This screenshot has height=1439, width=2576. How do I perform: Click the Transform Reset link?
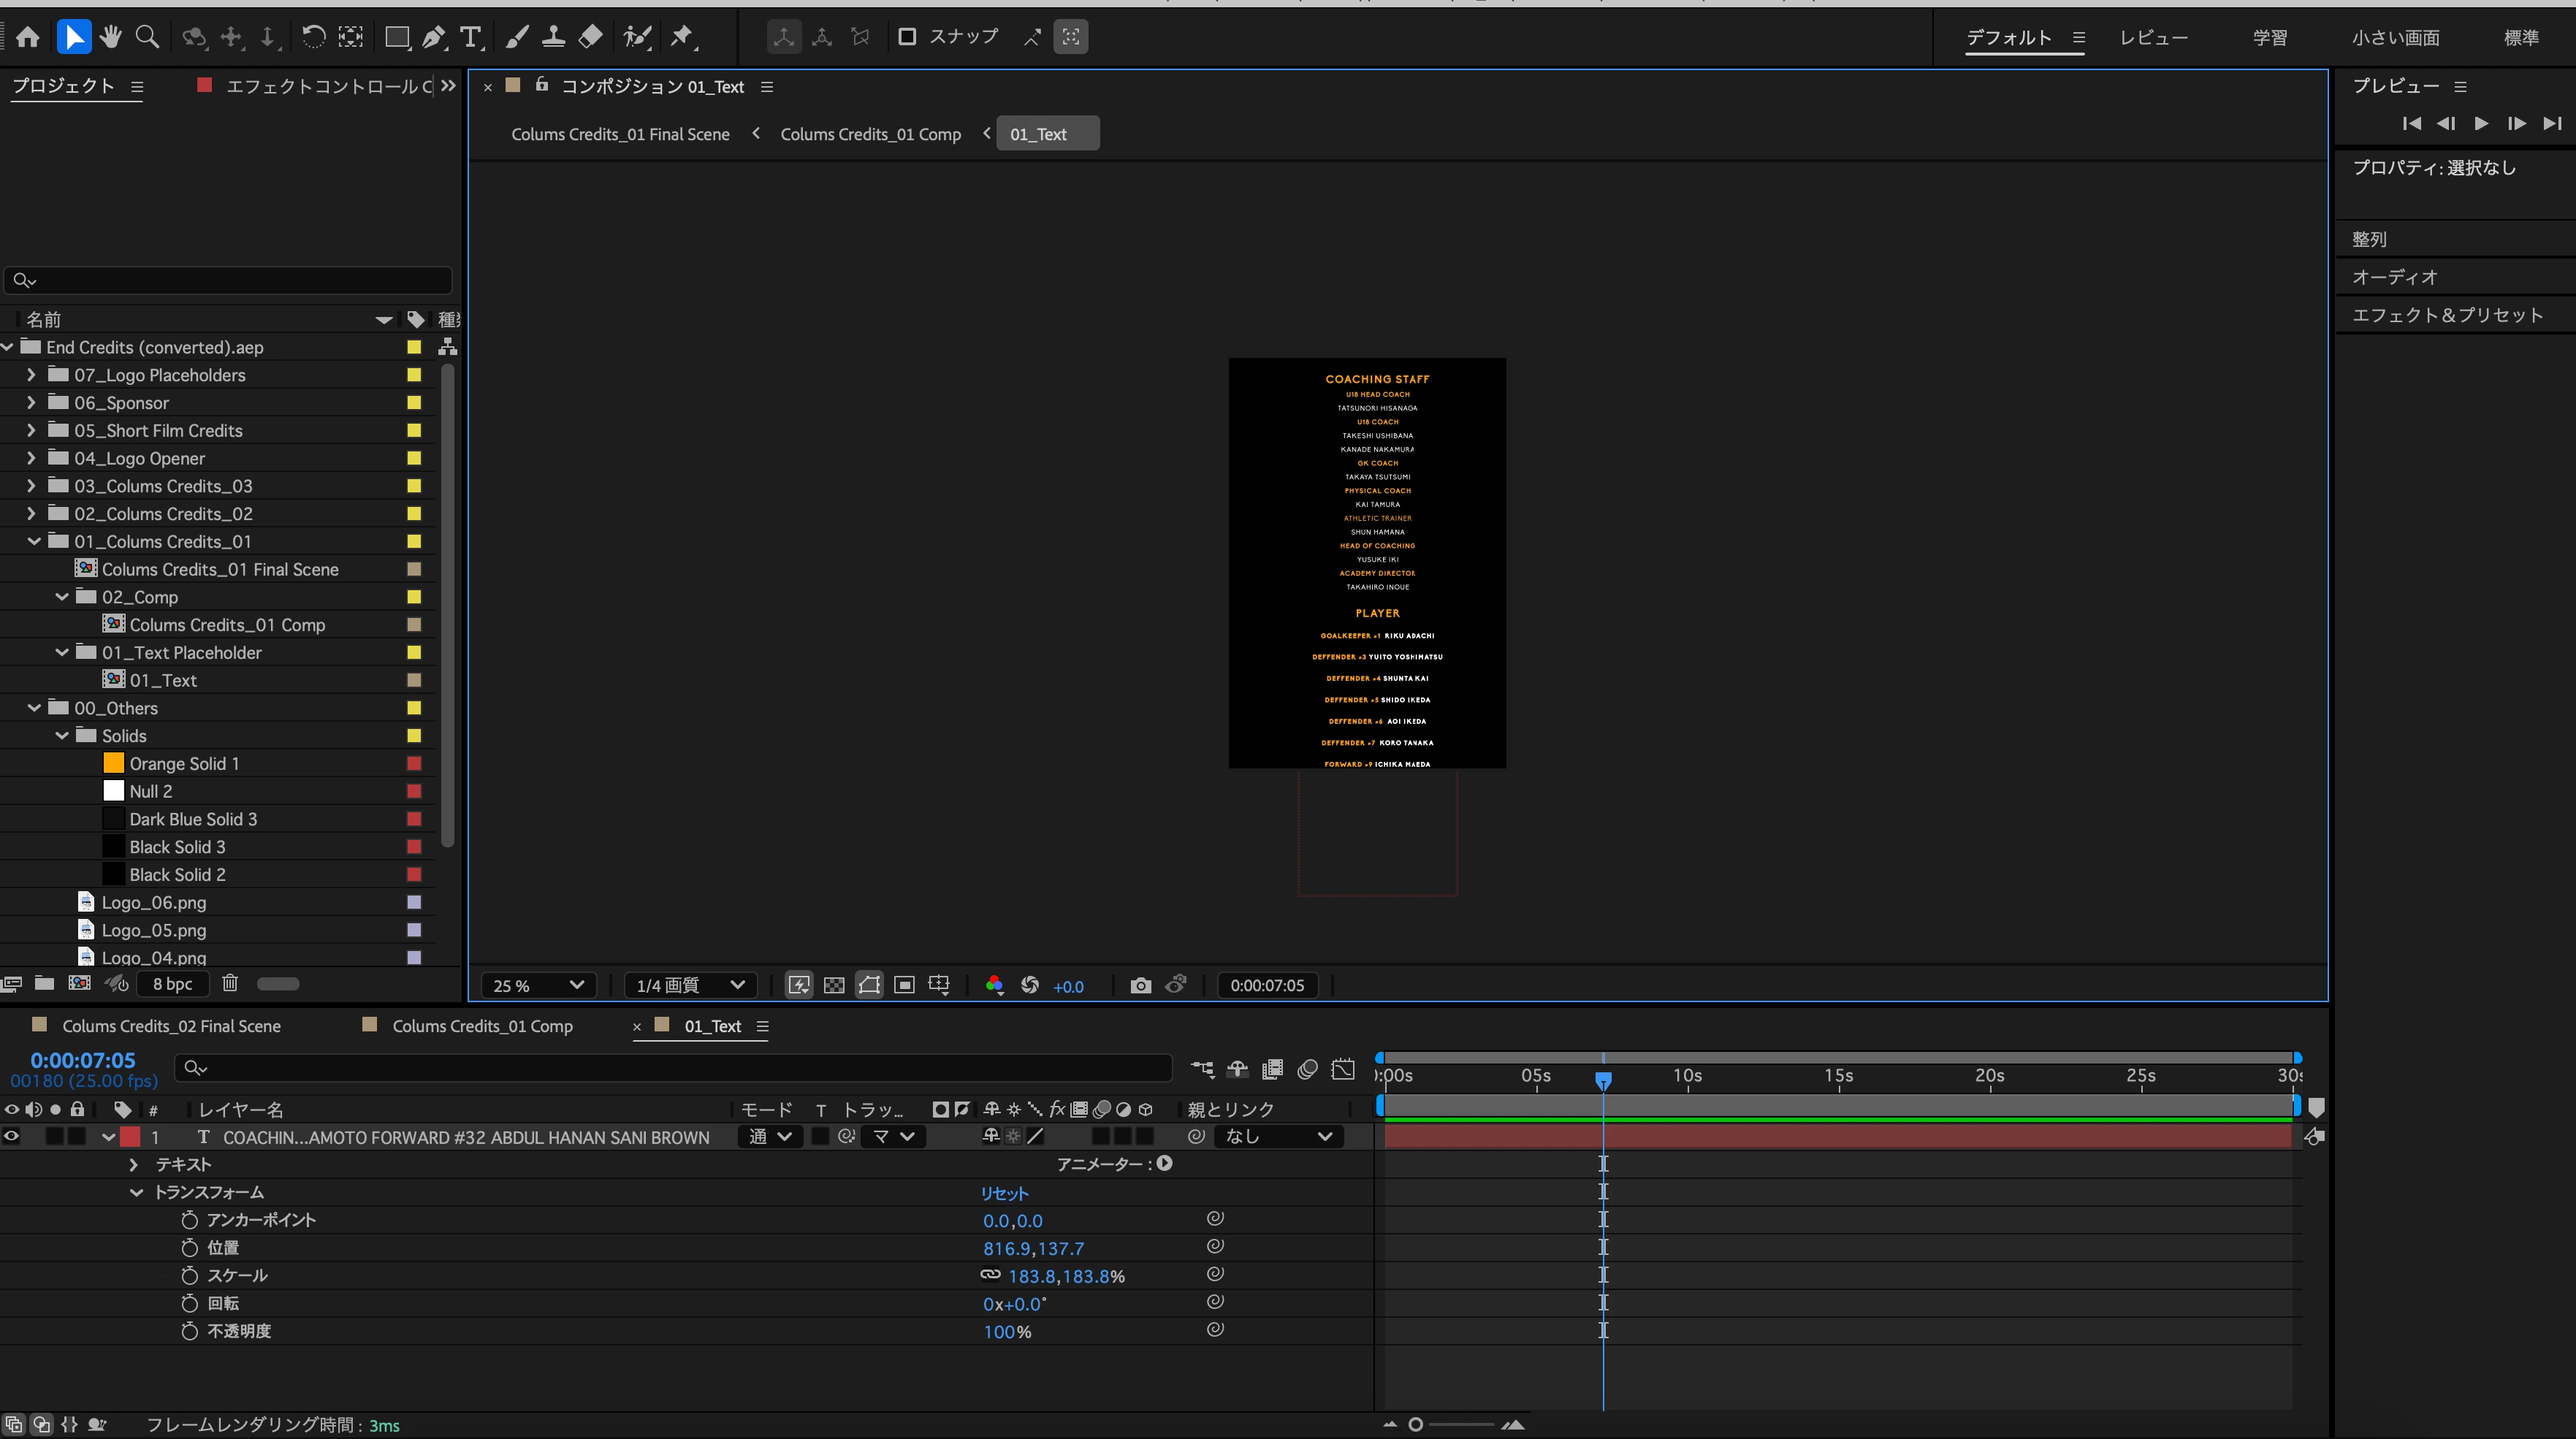pos(1004,1192)
